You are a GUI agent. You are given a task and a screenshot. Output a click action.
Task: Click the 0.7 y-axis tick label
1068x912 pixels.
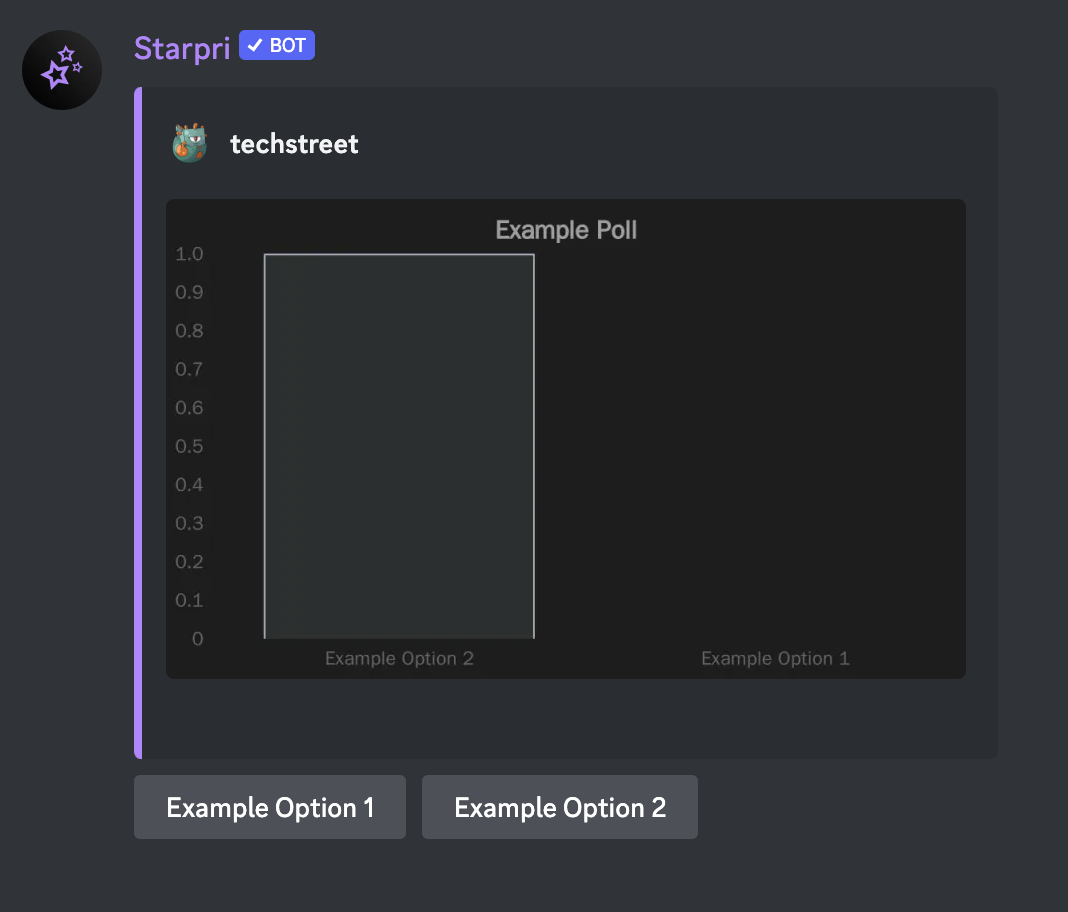point(189,369)
